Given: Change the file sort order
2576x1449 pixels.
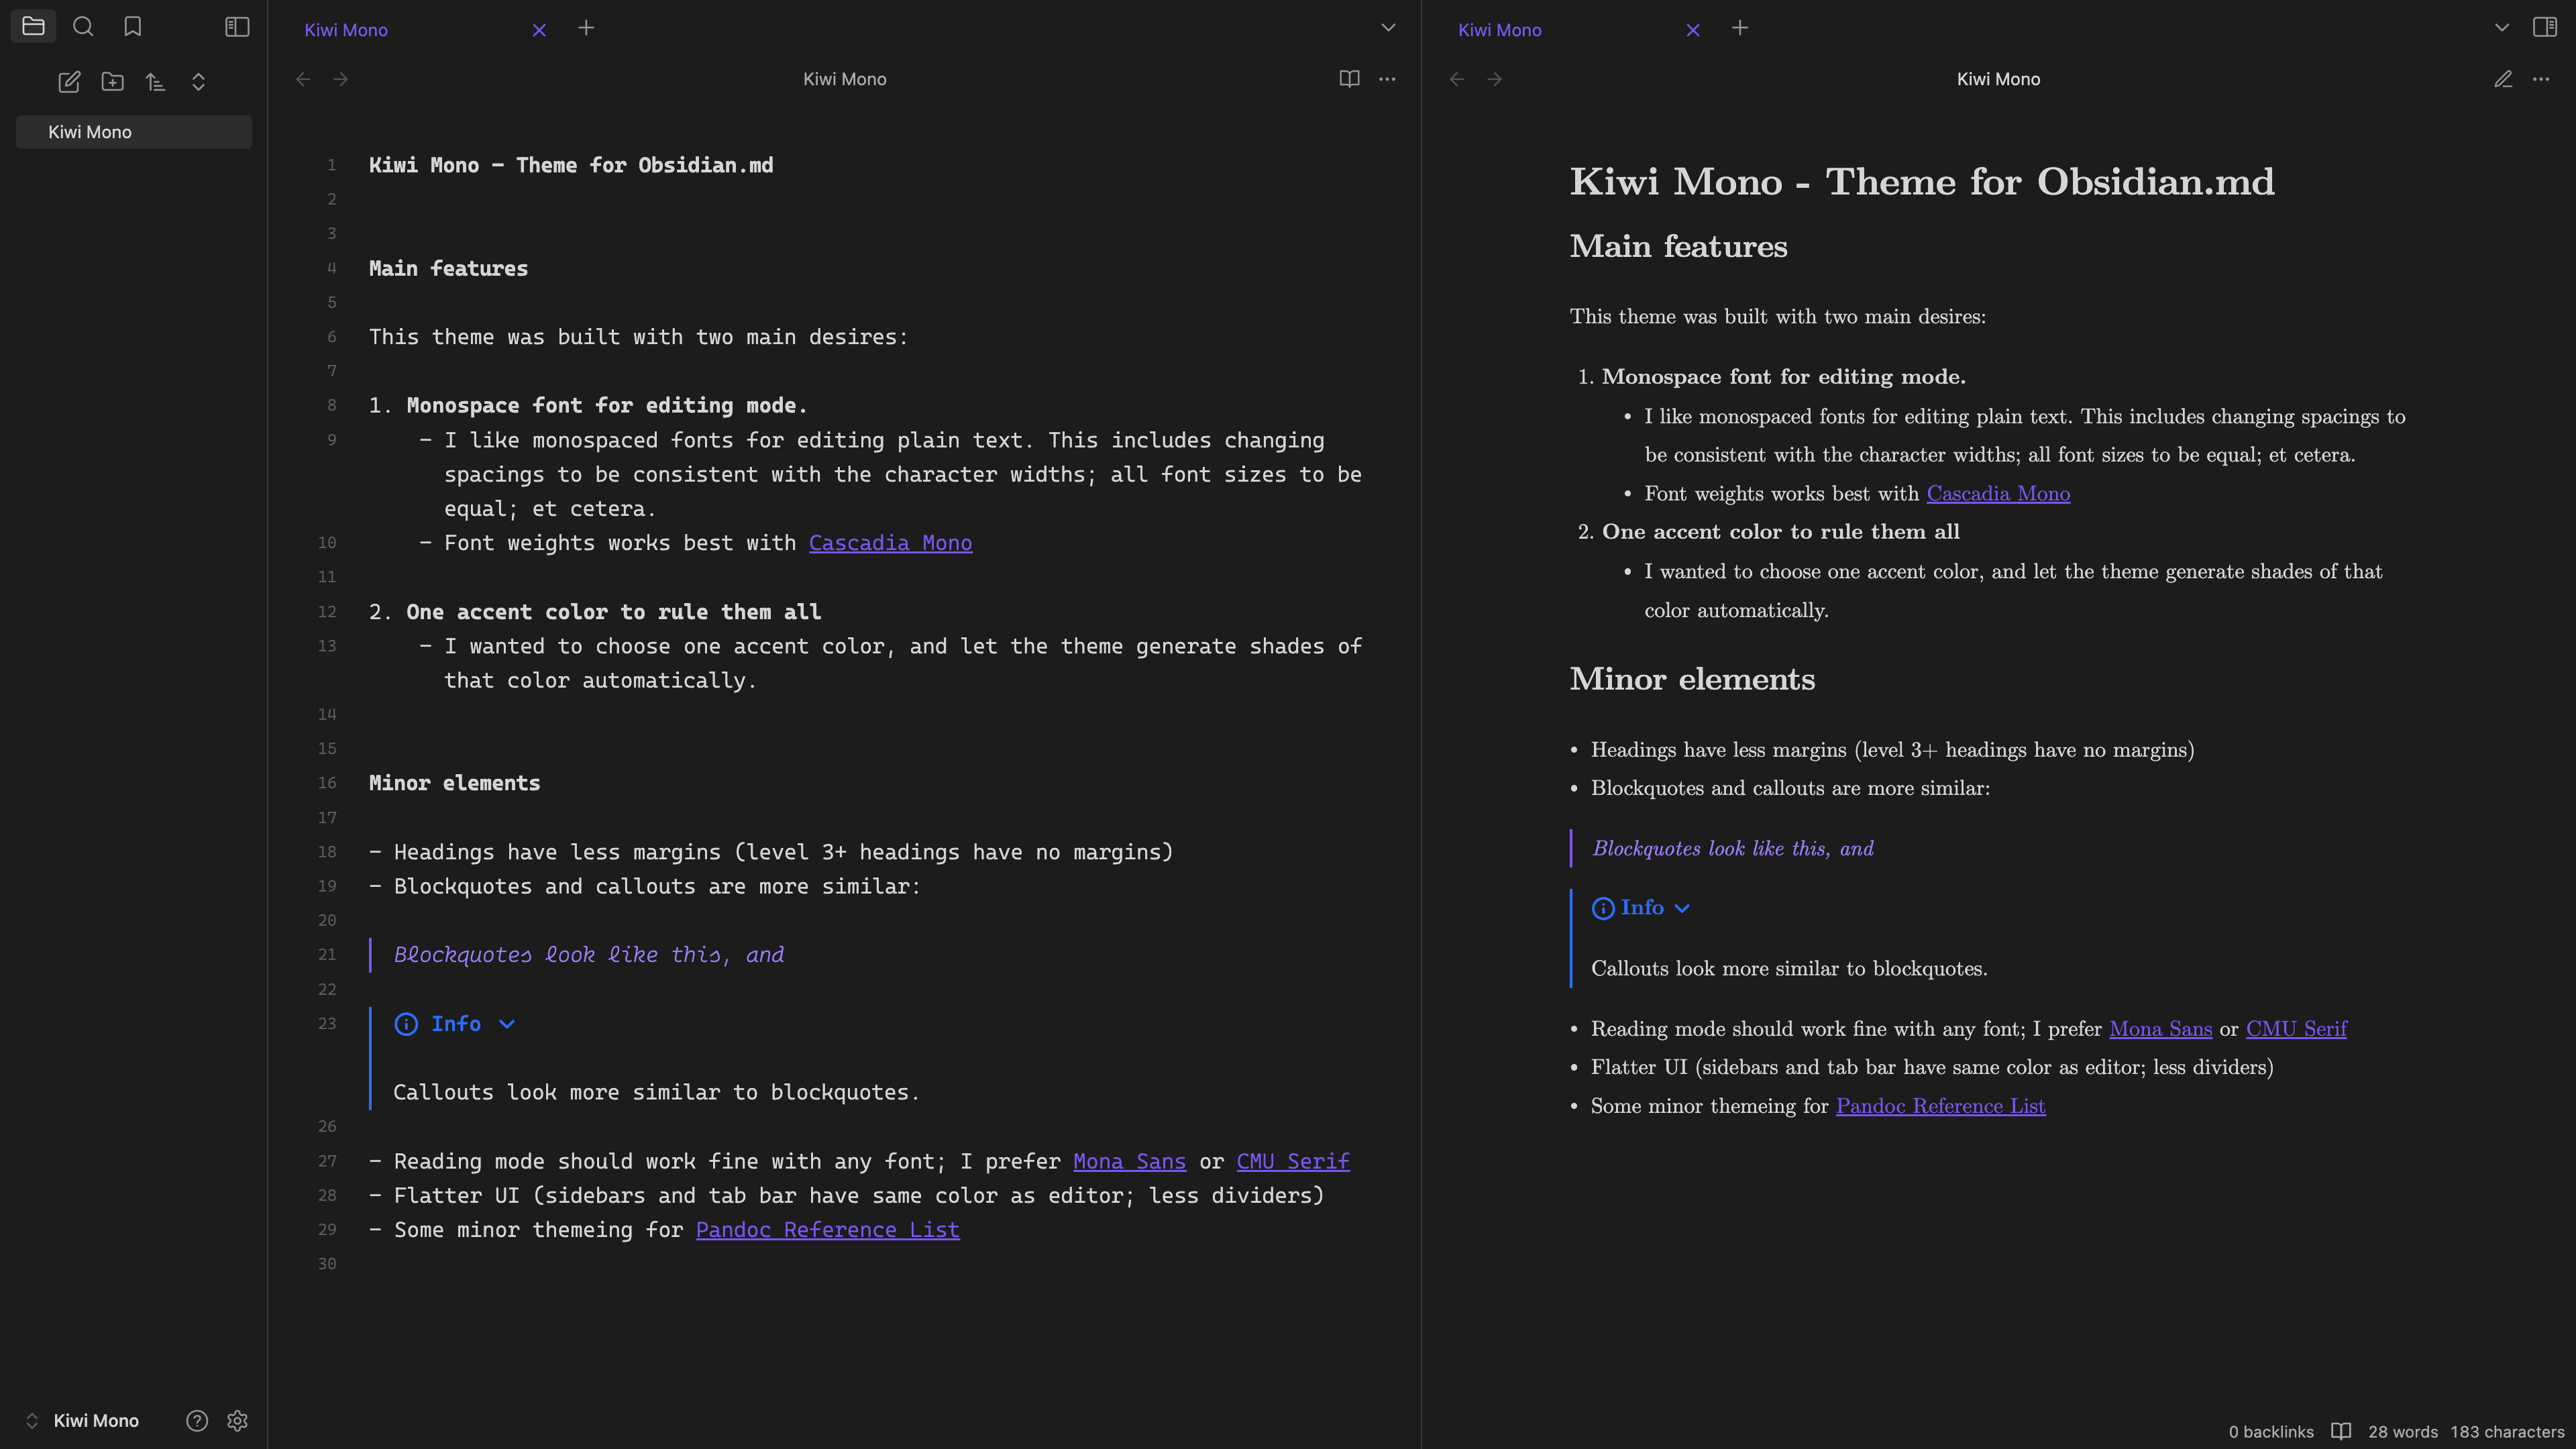Looking at the screenshot, I should pos(155,82).
